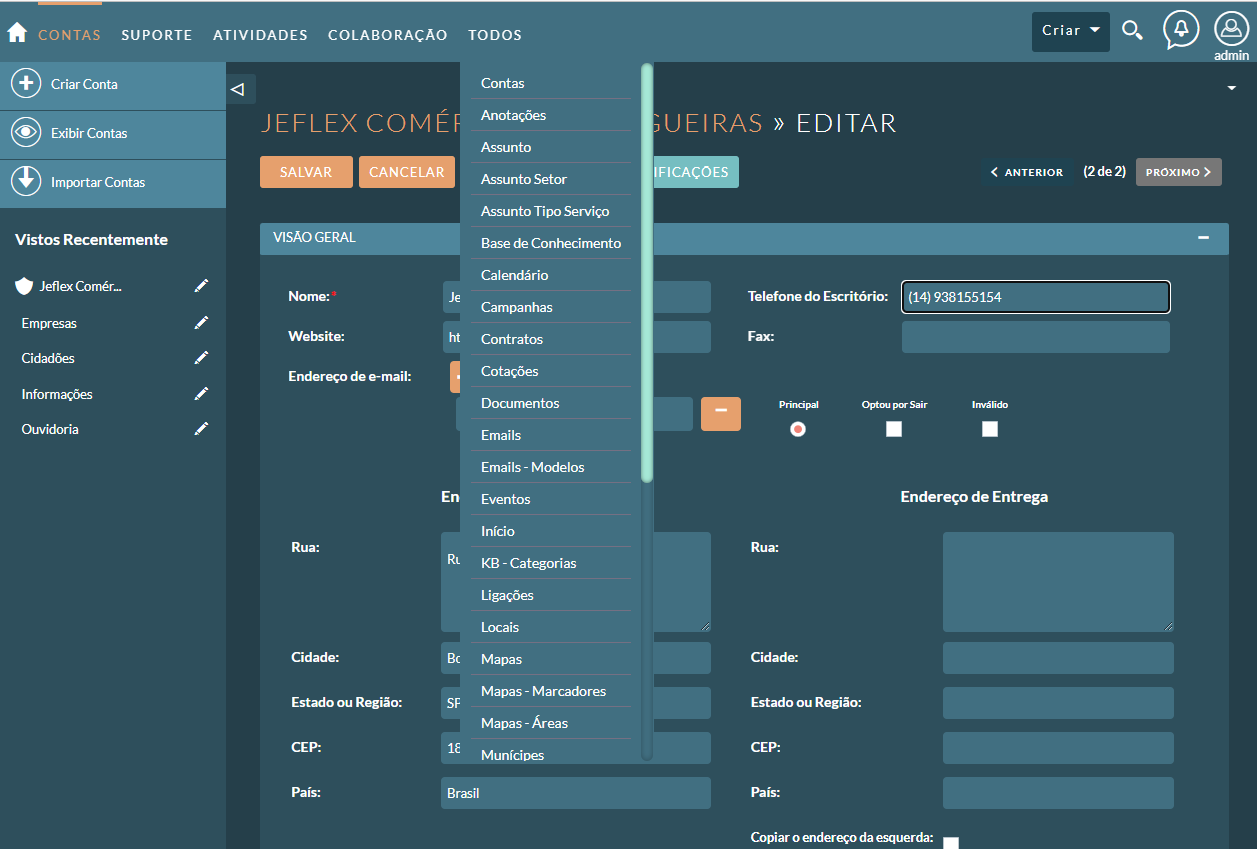
Task: Tick the Inválido email checkbox
Action: click(x=990, y=429)
